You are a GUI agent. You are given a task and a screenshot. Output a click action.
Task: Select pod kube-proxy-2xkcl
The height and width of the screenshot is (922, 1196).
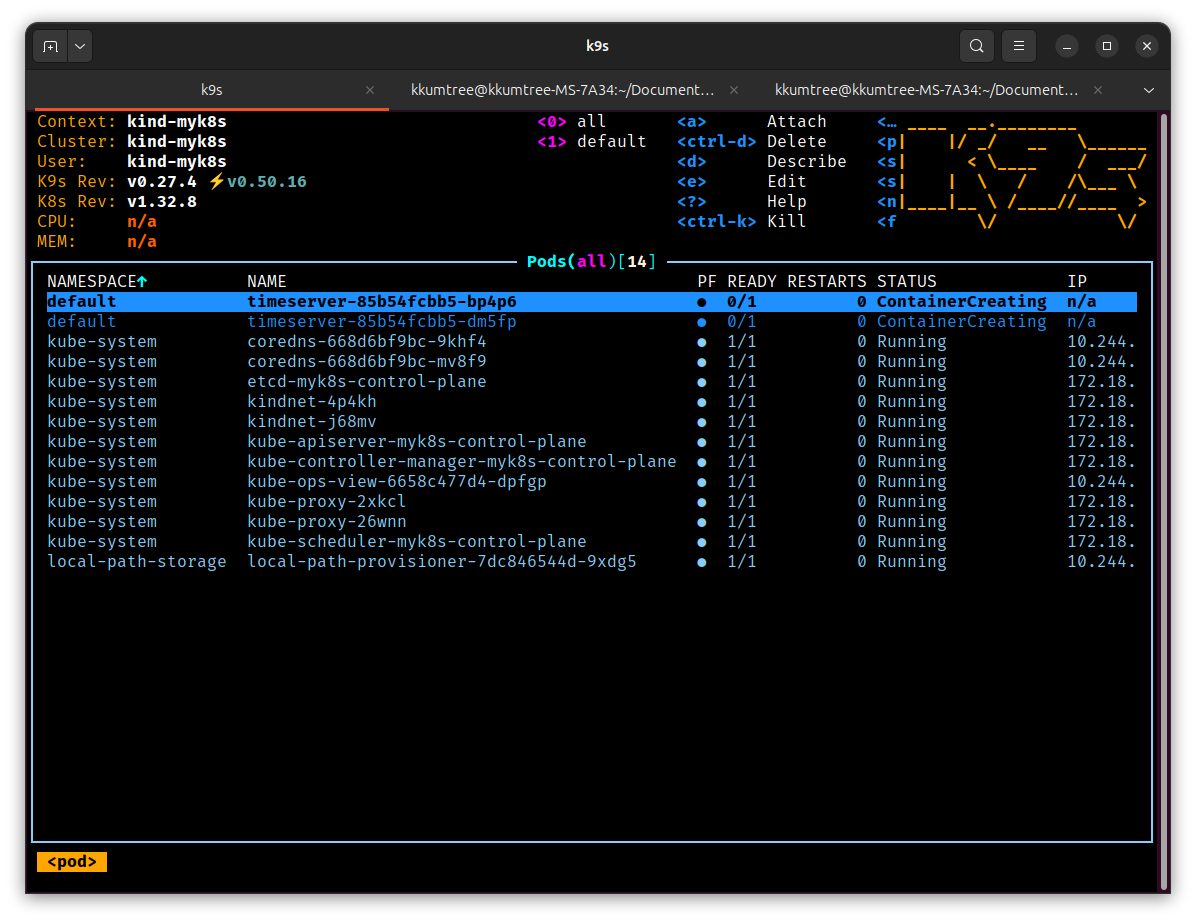click(x=591, y=502)
